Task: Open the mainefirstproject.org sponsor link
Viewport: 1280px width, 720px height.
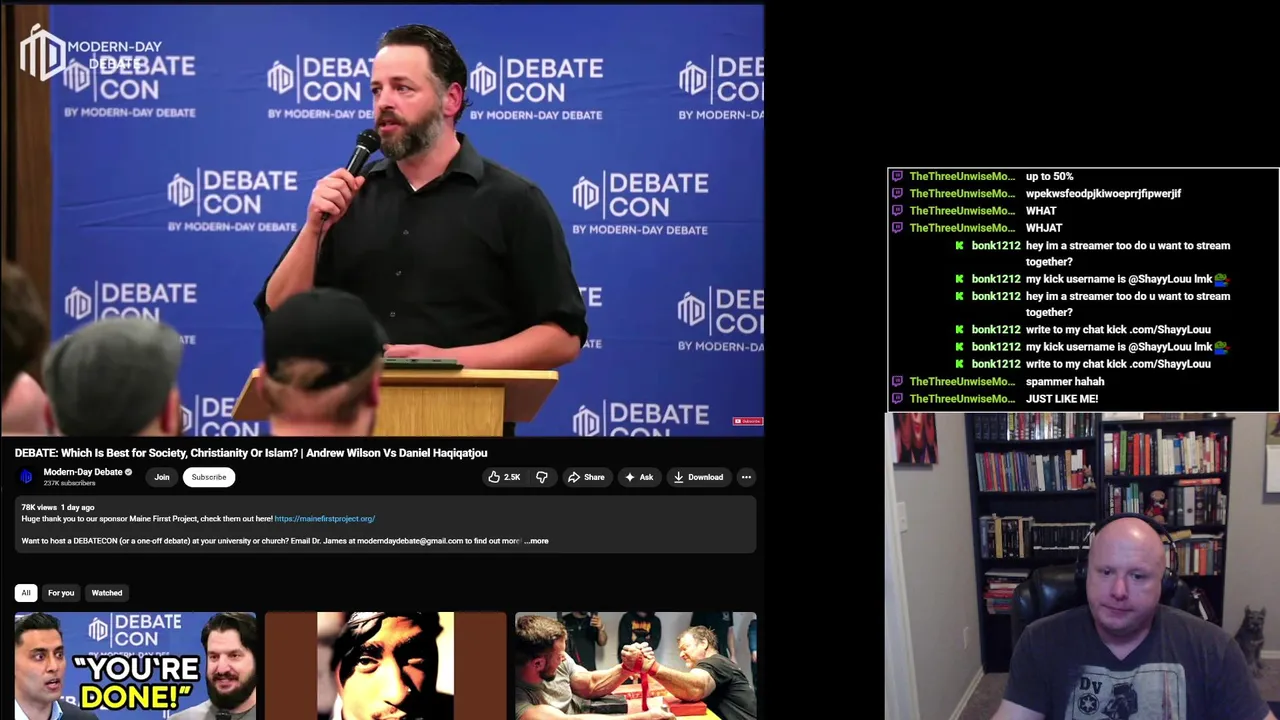Action: 325,518
